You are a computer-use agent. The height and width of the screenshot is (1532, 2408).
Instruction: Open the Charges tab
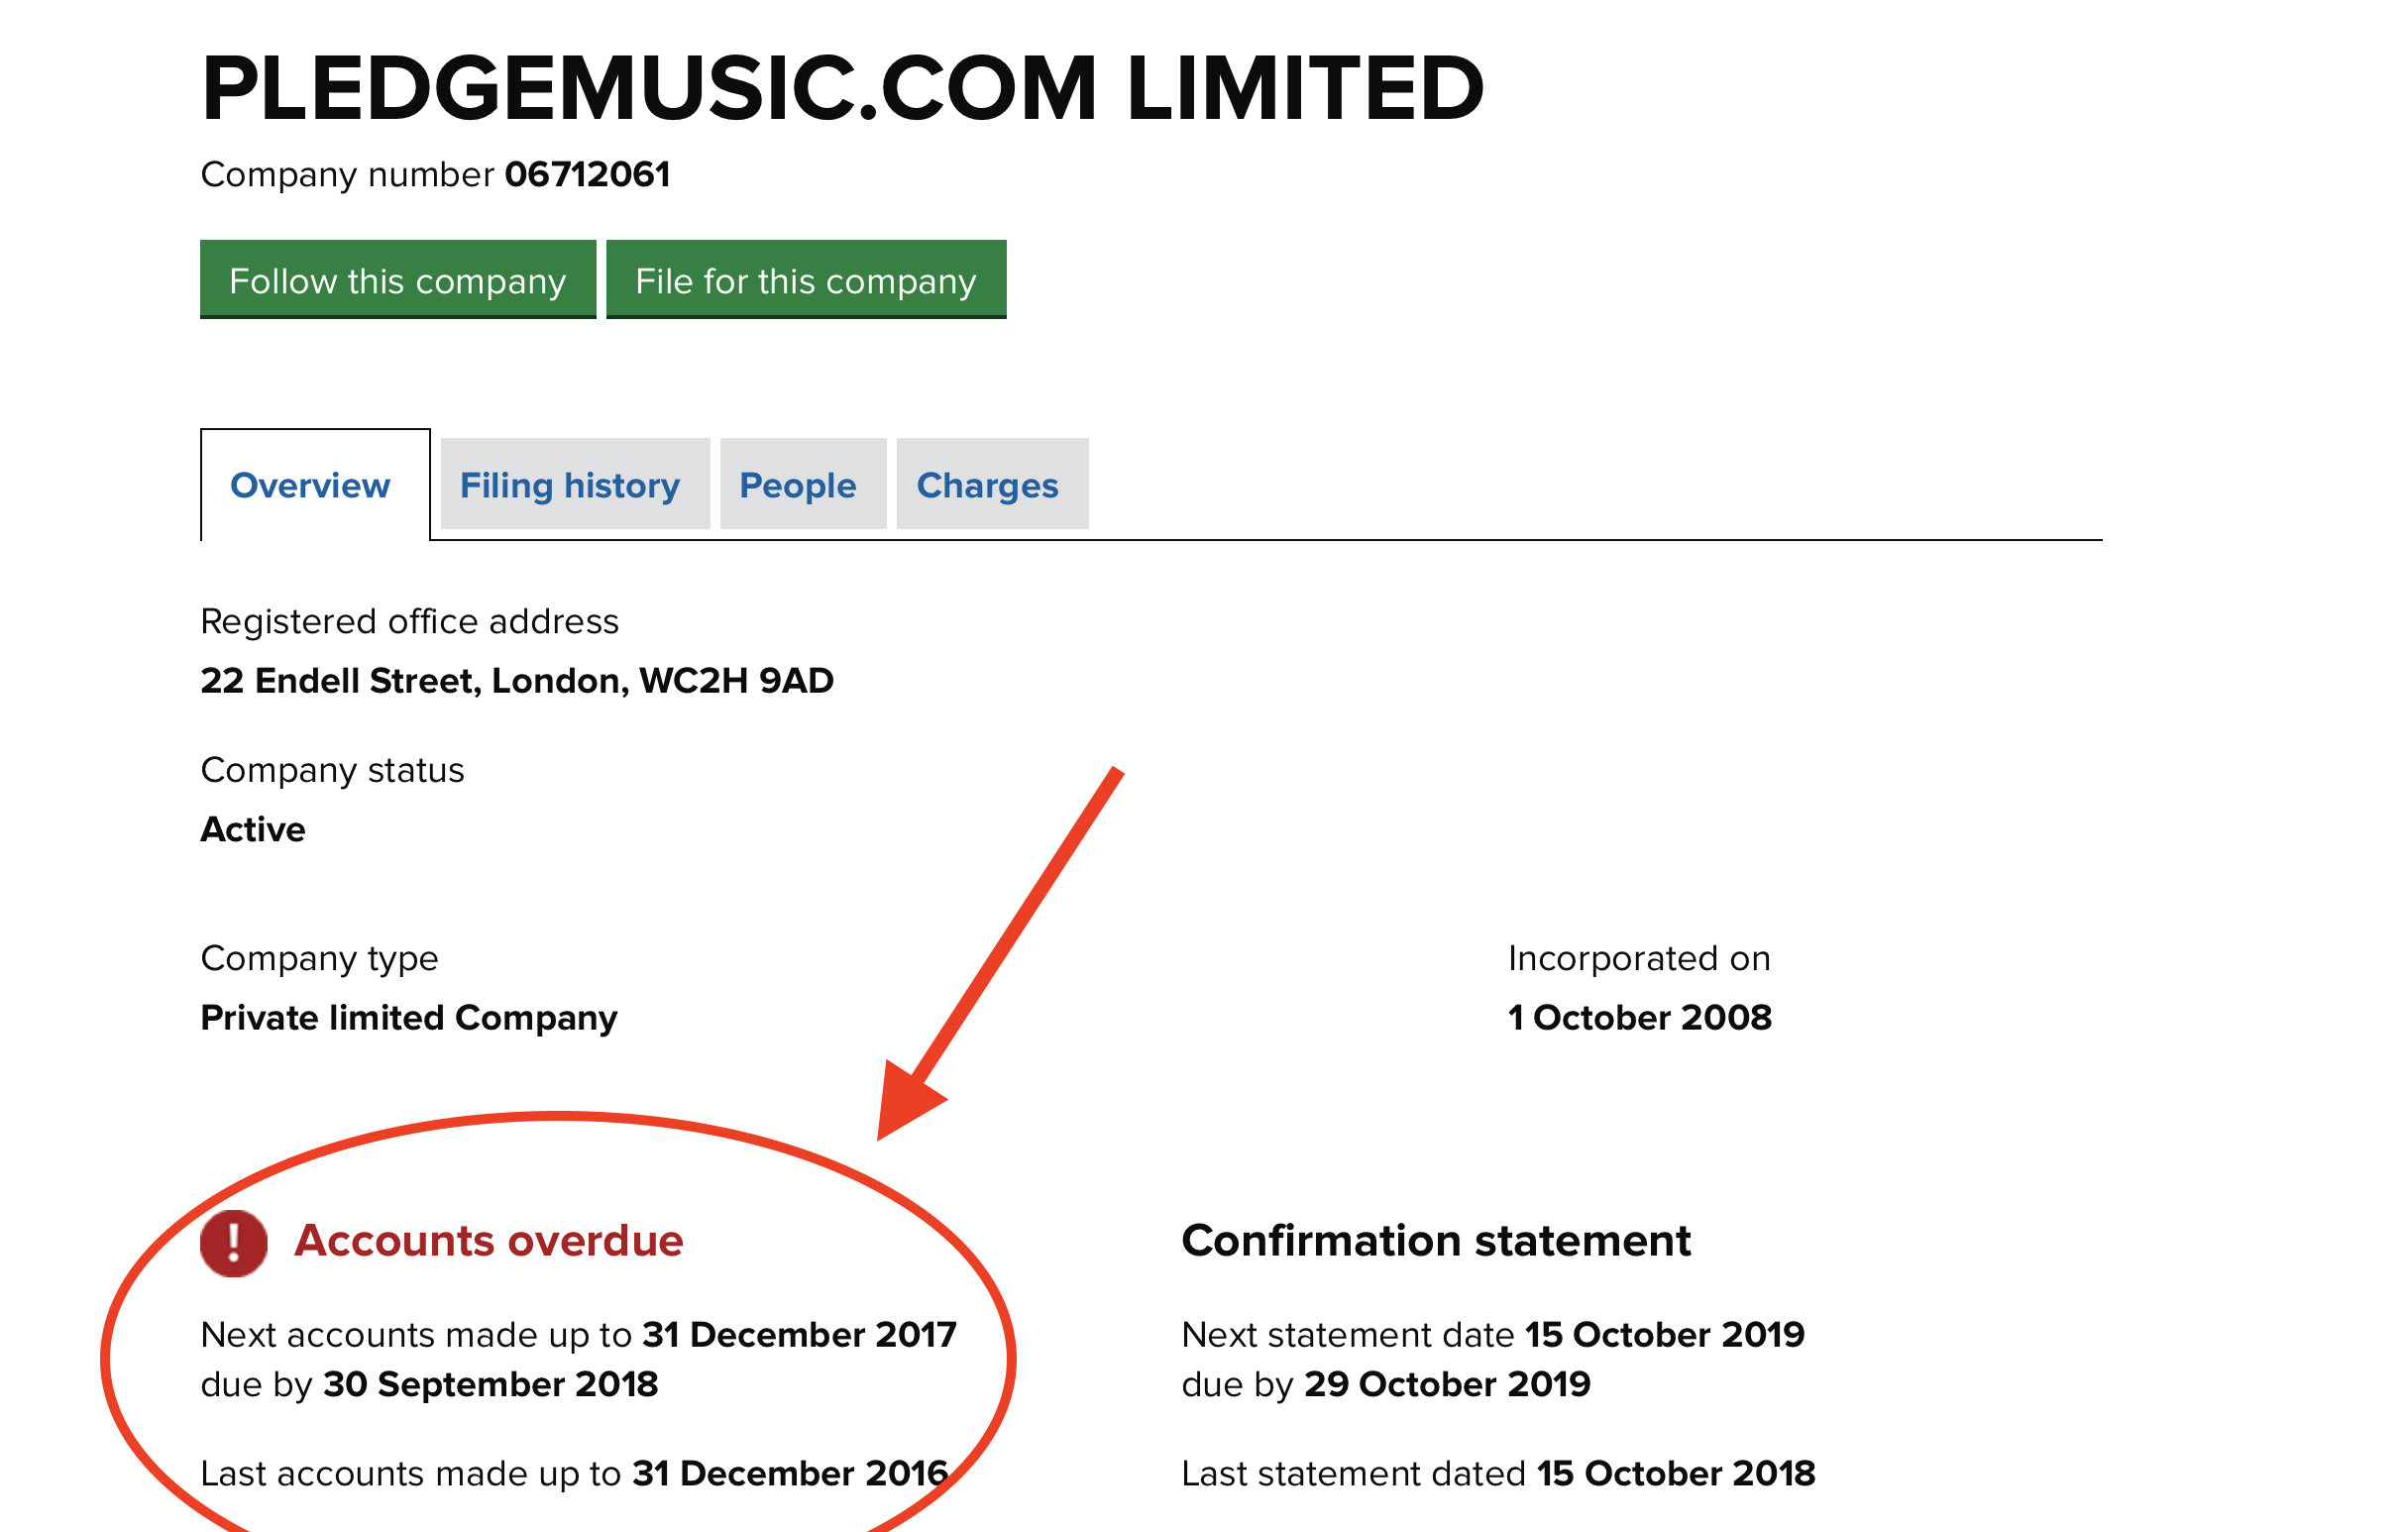click(987, 485)
